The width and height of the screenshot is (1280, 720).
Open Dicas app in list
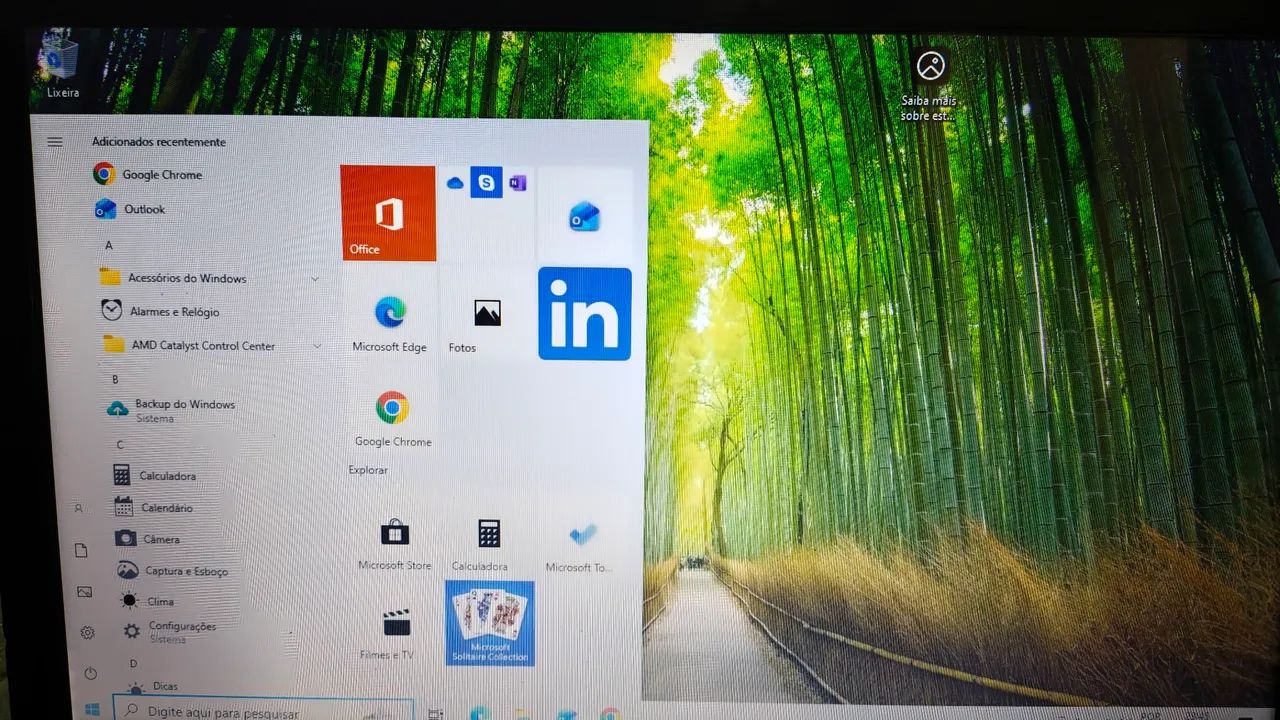[x=150, y=687]
